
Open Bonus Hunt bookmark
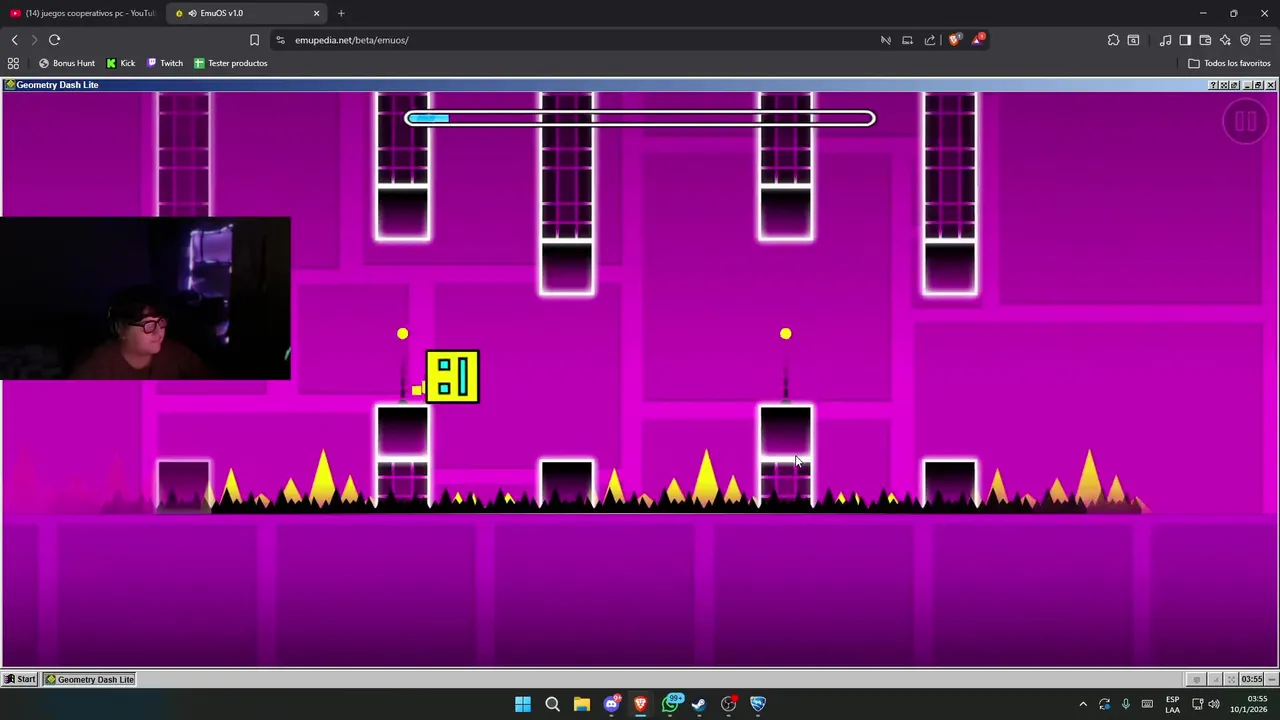click(67, 63)
